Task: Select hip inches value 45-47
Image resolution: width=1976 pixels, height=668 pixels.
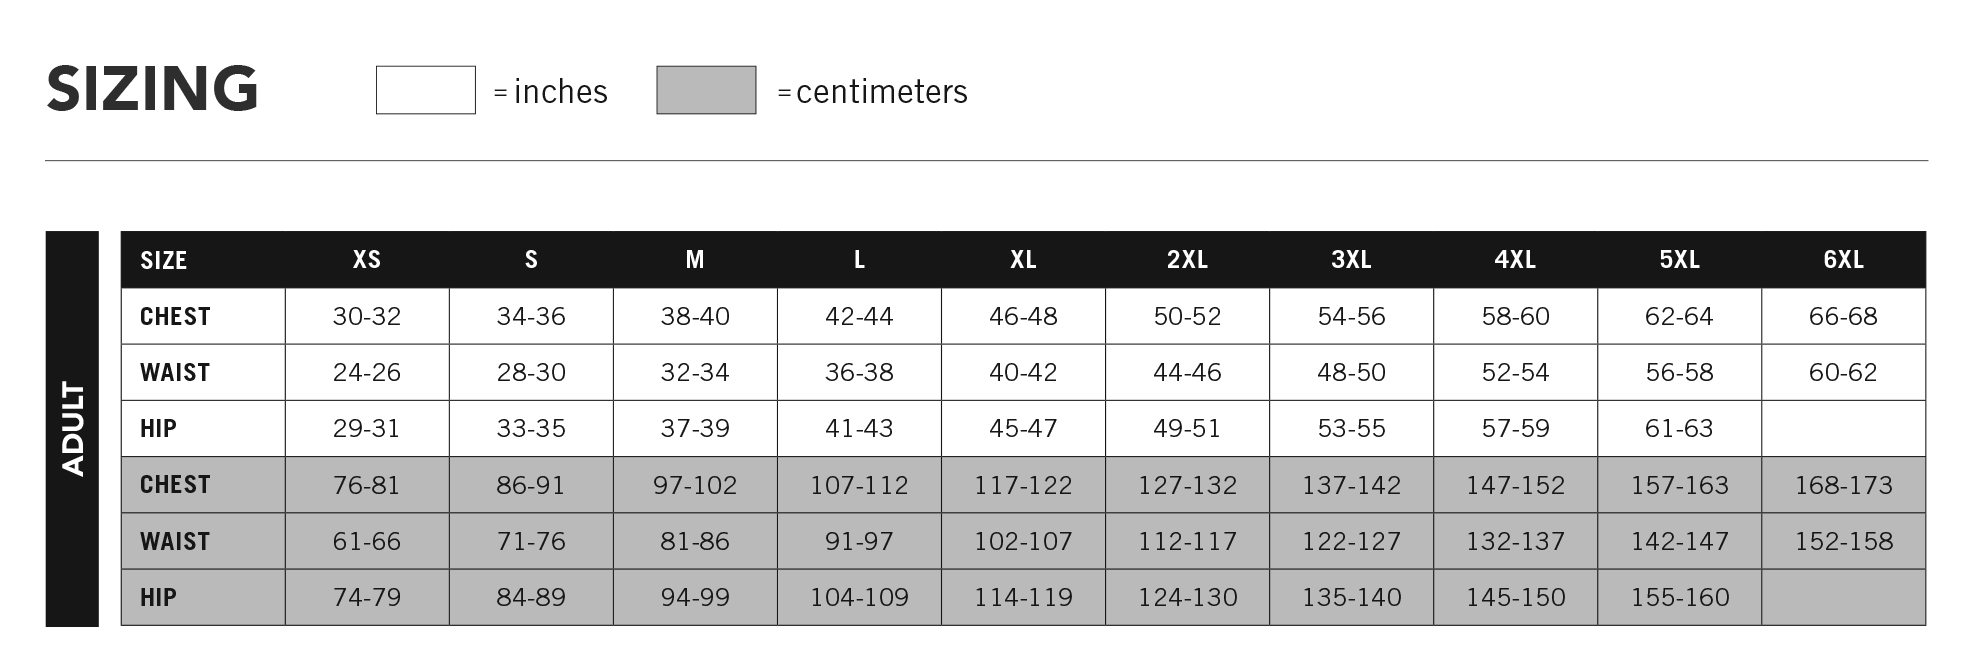Action: coord(1023,429)
